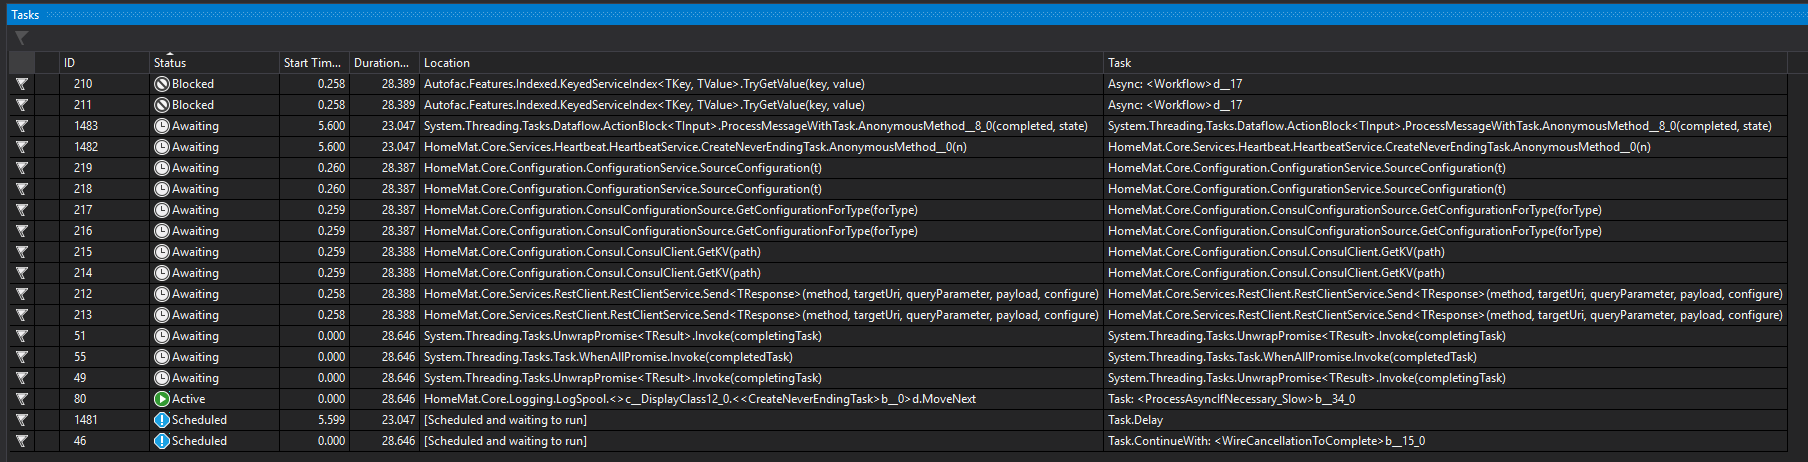Click the Awaiting clock icon of task 49
Screen dimensions: 1808x462
161,378
